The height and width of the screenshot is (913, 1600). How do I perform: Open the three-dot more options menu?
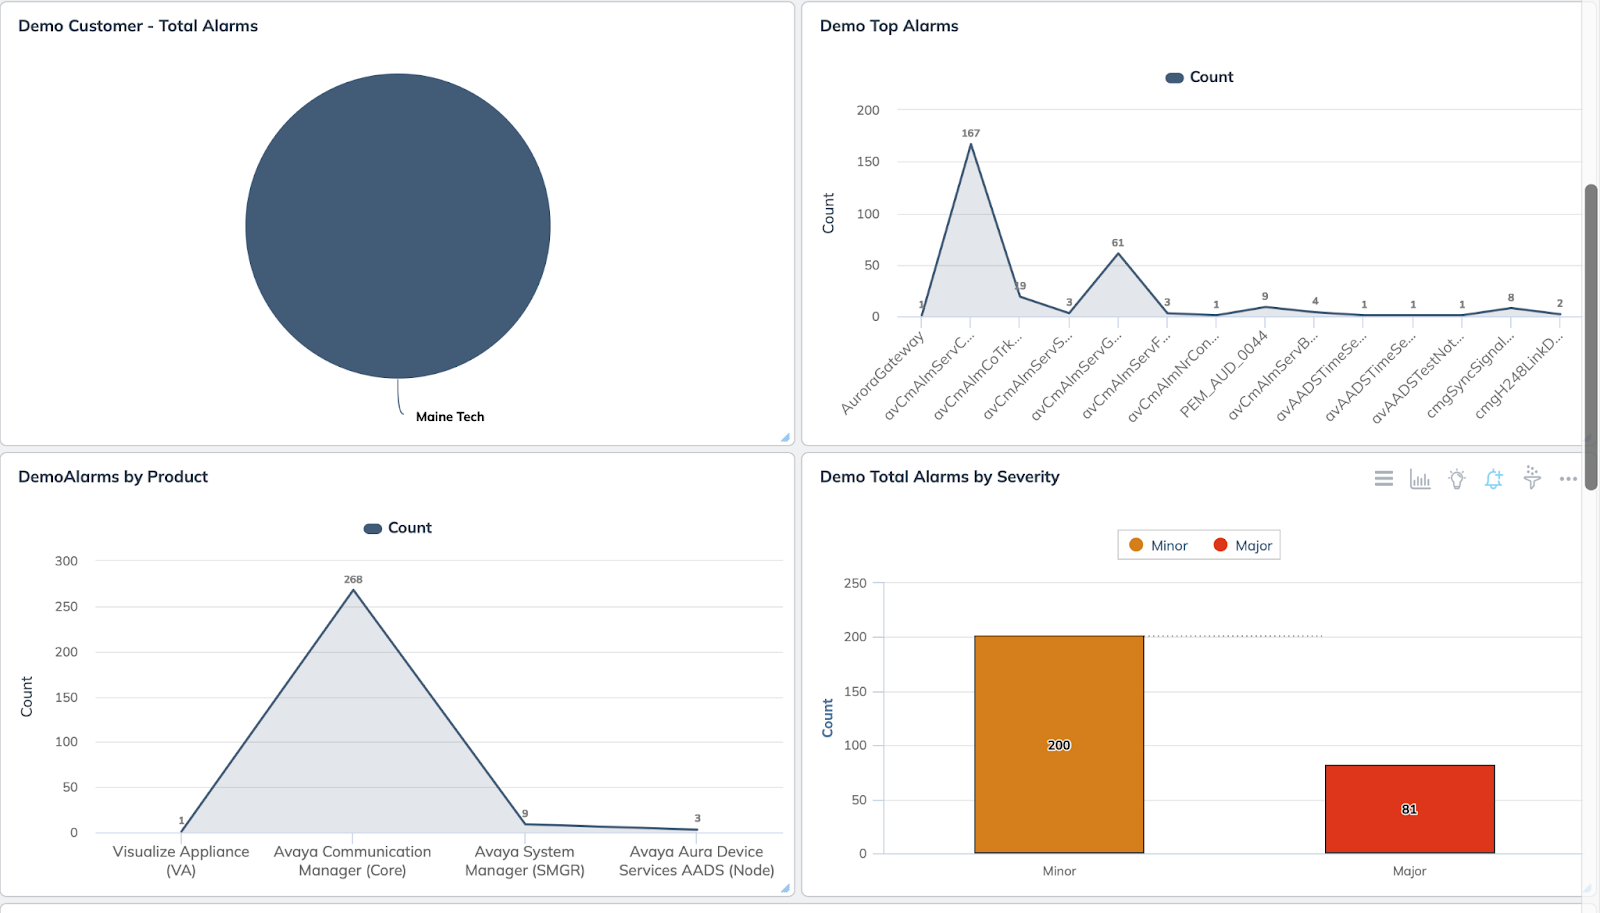(x=1567, y=479)
